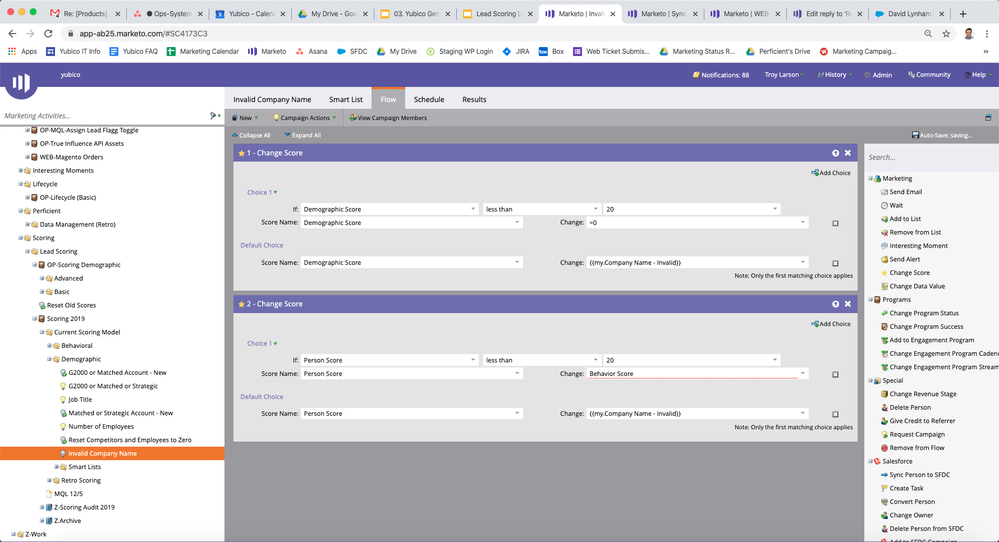Delete step 1 Change Score
The image size is (999, 542).
(x=847, y=153)
